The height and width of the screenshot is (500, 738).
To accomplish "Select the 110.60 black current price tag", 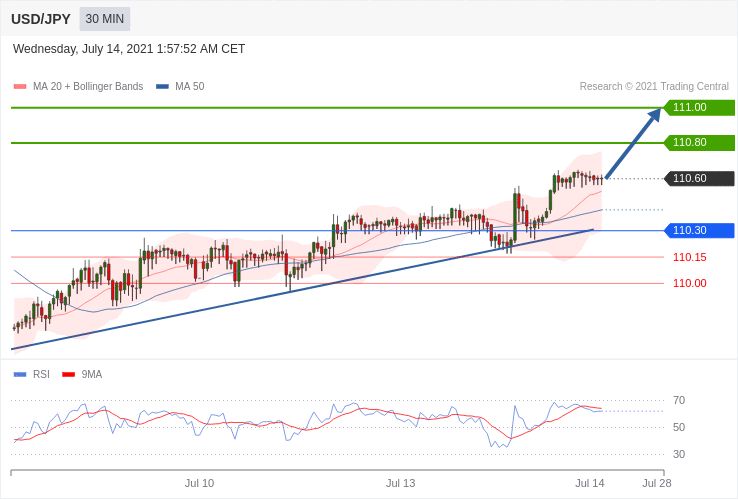I will coord(699,178).
